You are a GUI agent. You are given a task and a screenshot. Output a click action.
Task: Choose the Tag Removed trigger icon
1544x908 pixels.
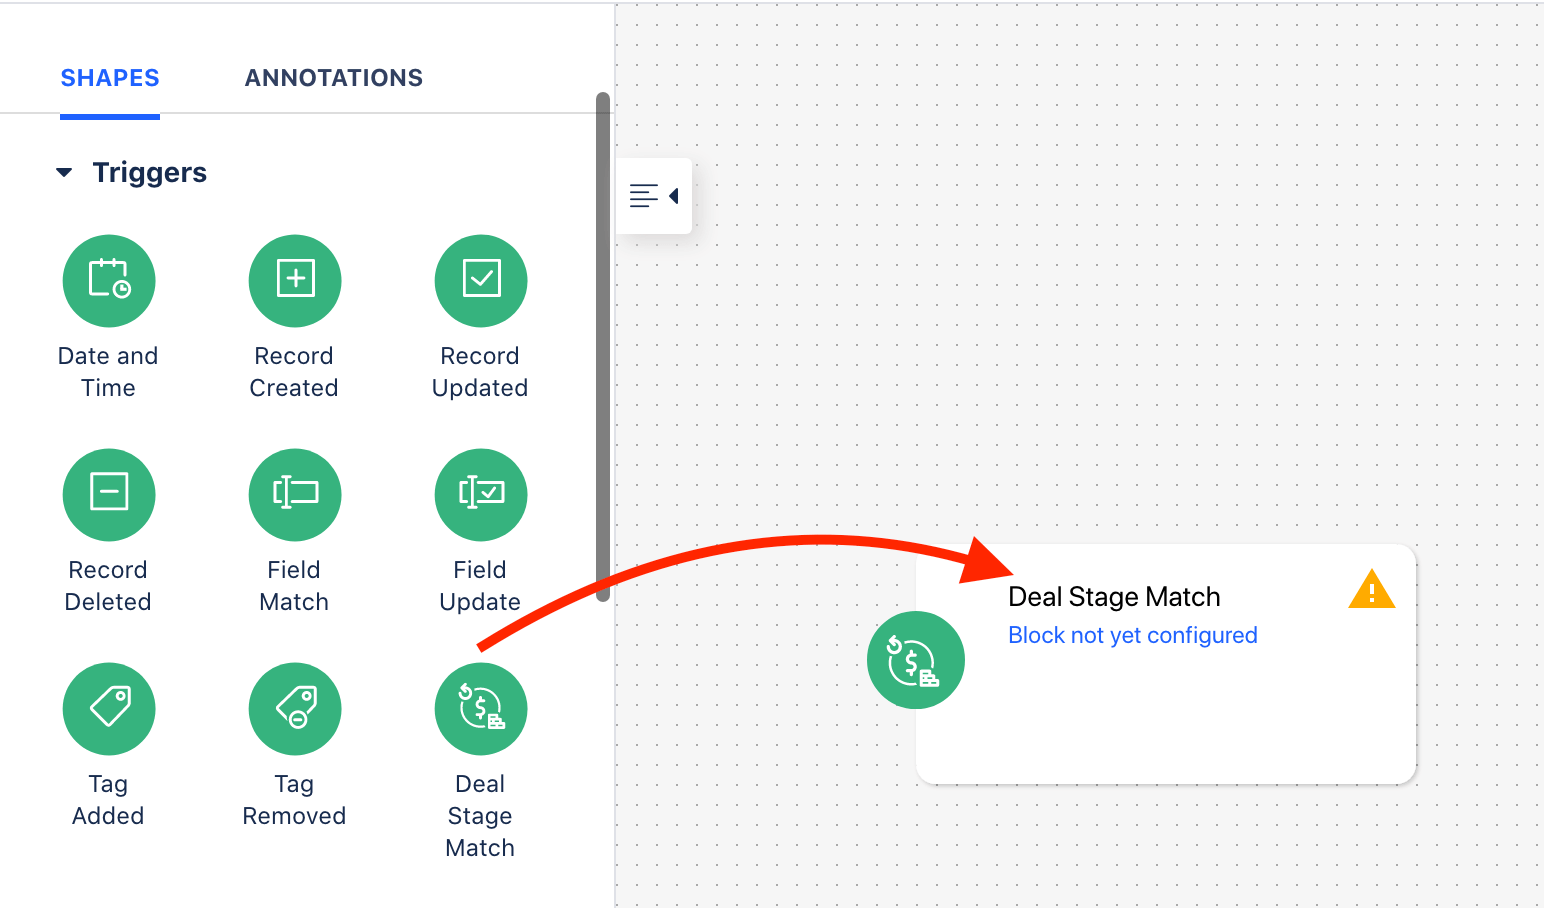click(x=295, y=709)
